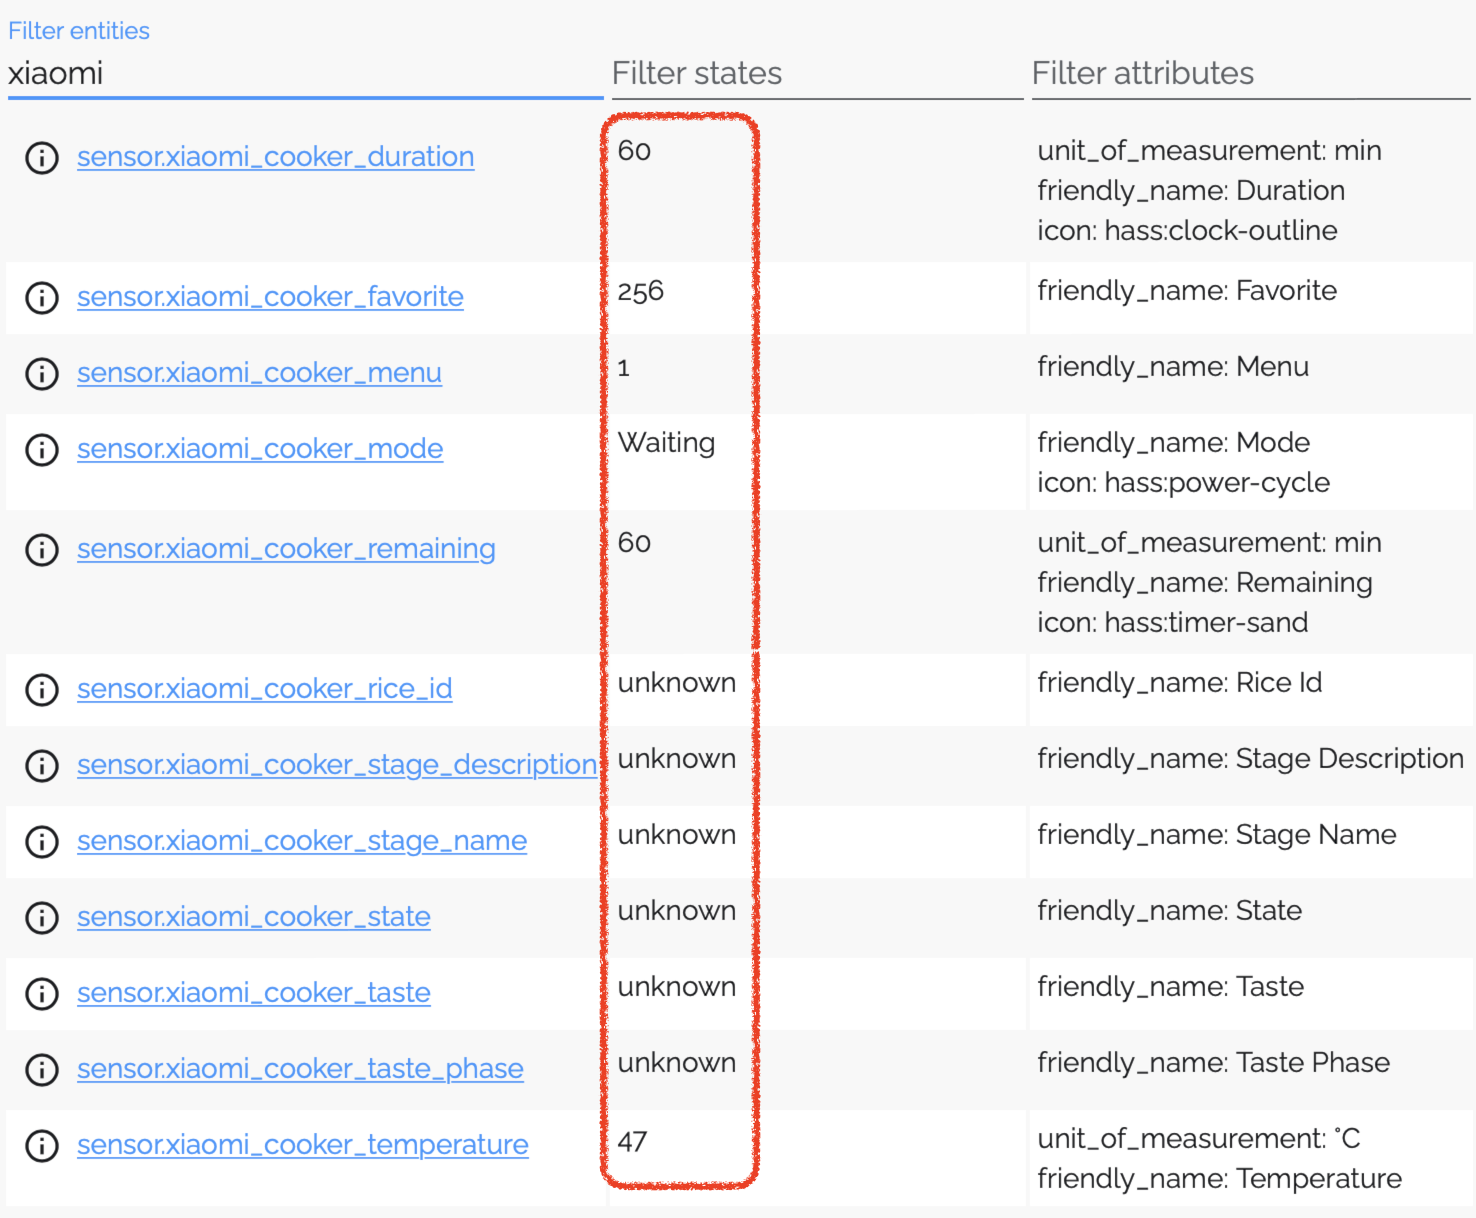Open info for sensor.xiaomi_cooker_favorite
Viewport: 1476px width, 1218px height.
click(42, 297)
